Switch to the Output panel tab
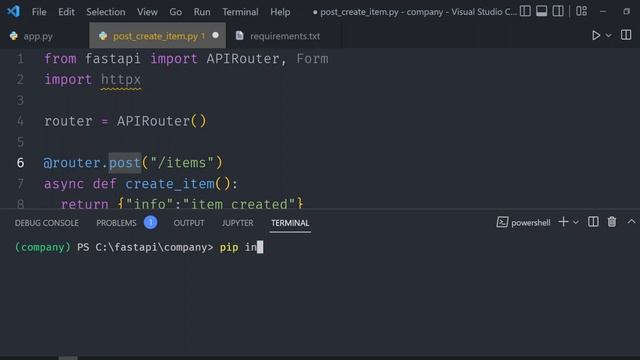The width and height of the screenshot is (640, 360). point(189,223)
